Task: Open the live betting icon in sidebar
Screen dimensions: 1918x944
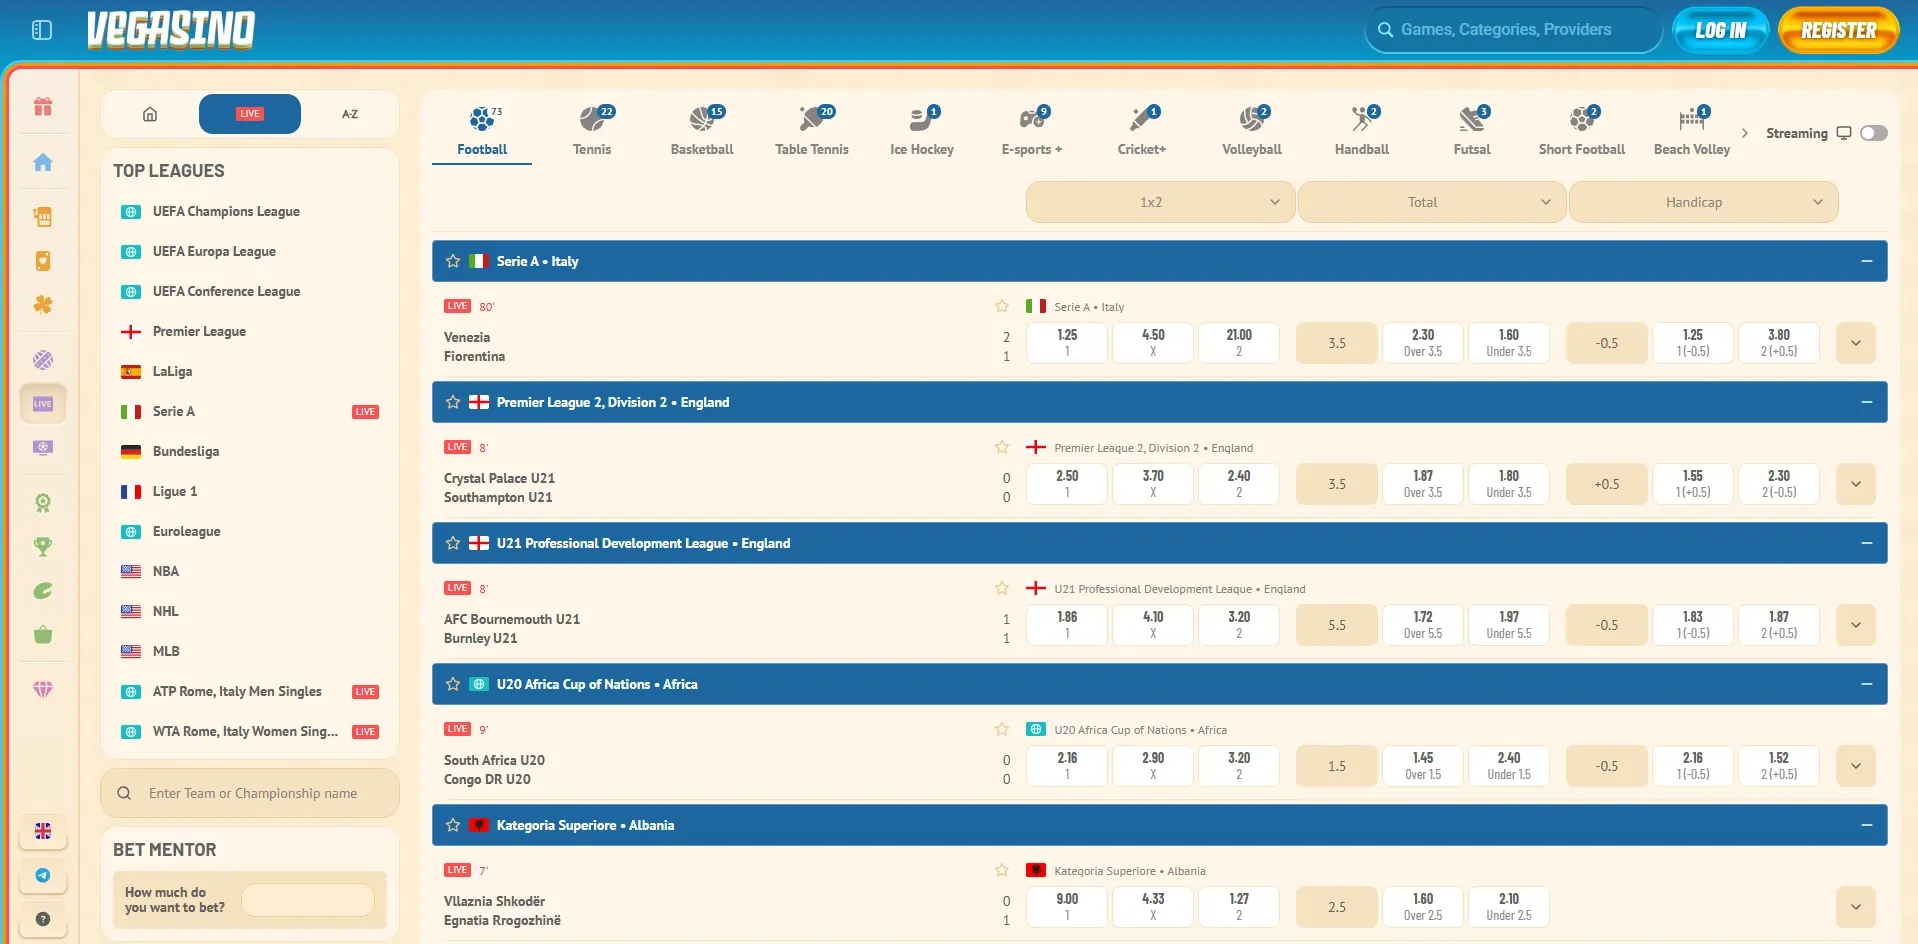Action: [x=43, y=404]
